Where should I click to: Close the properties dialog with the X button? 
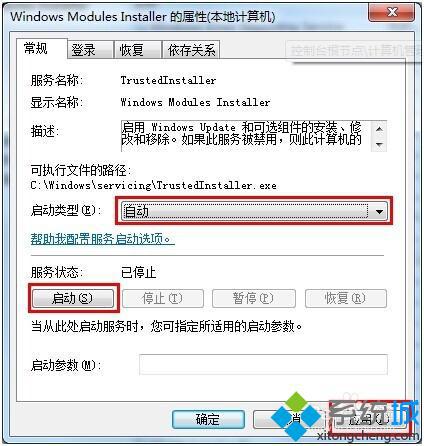[392, 13]
